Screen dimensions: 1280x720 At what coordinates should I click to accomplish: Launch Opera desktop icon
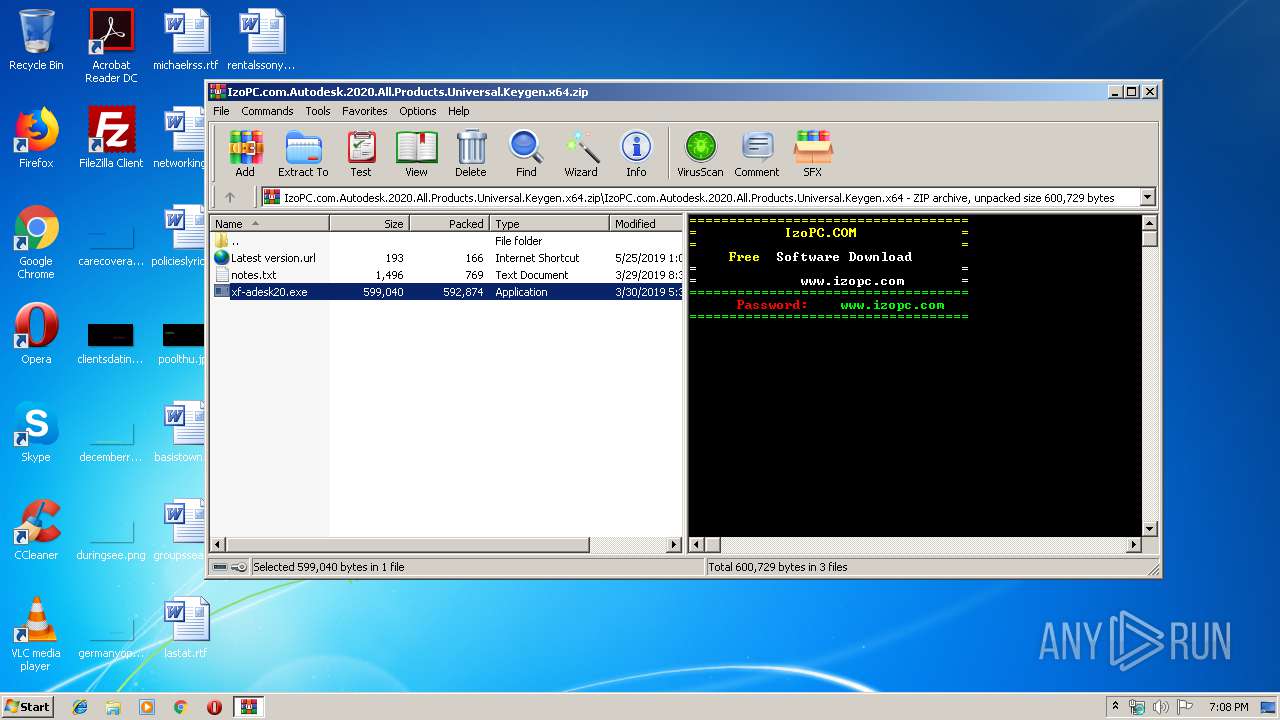tap(36, 334)
